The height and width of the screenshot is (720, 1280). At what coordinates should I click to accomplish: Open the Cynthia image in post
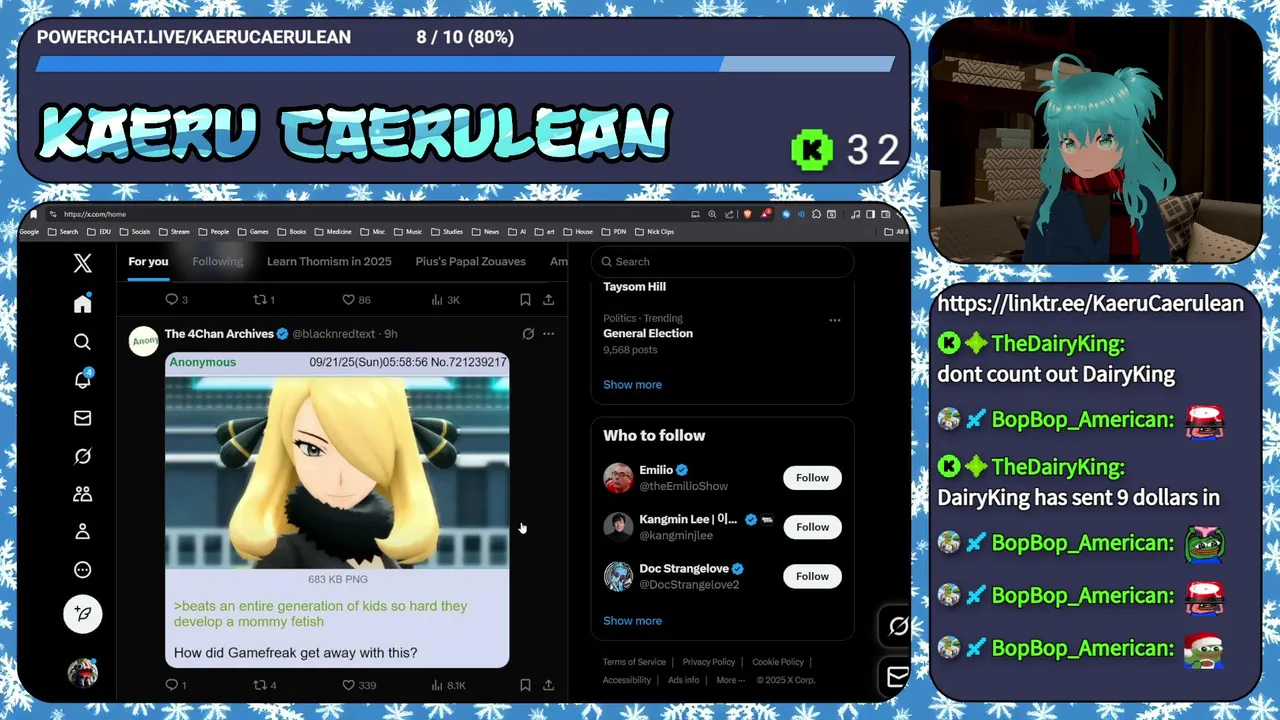pos(337,473)
